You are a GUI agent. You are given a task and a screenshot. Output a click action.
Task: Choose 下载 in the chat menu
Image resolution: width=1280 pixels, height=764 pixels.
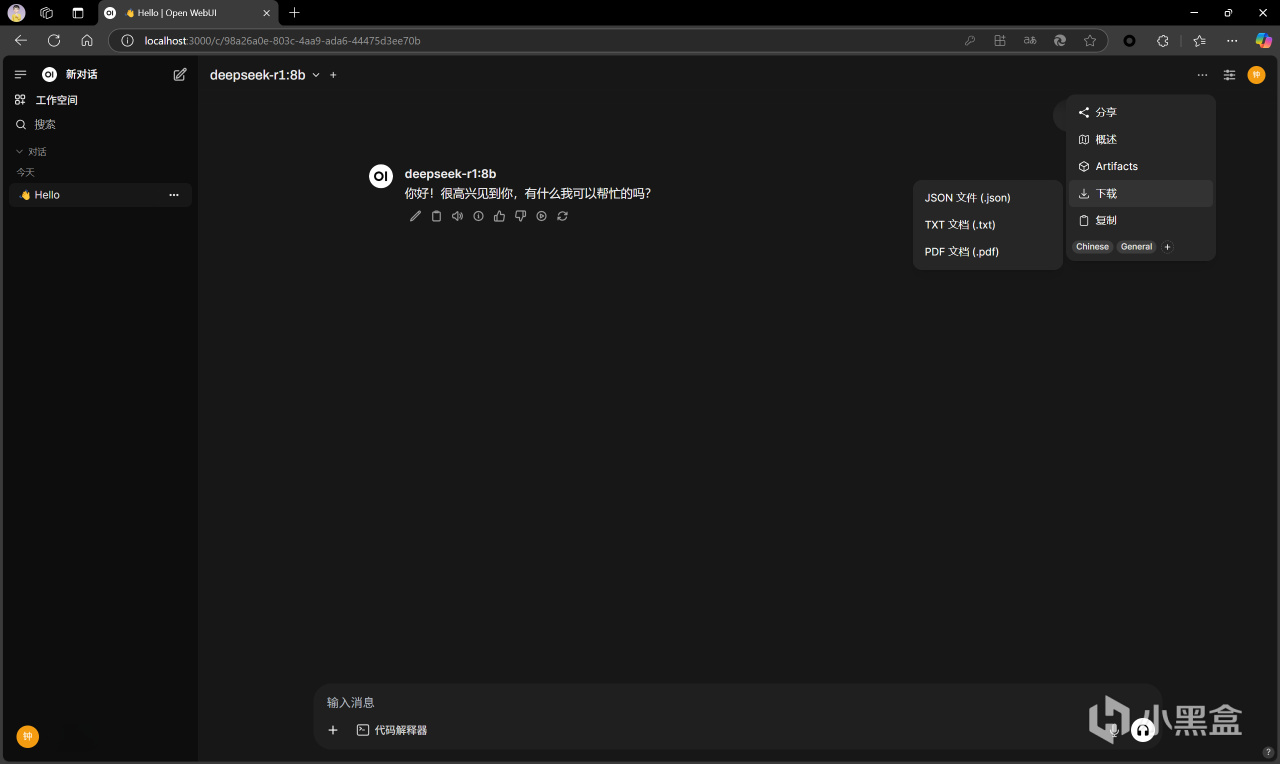[x=1141, y=194]
